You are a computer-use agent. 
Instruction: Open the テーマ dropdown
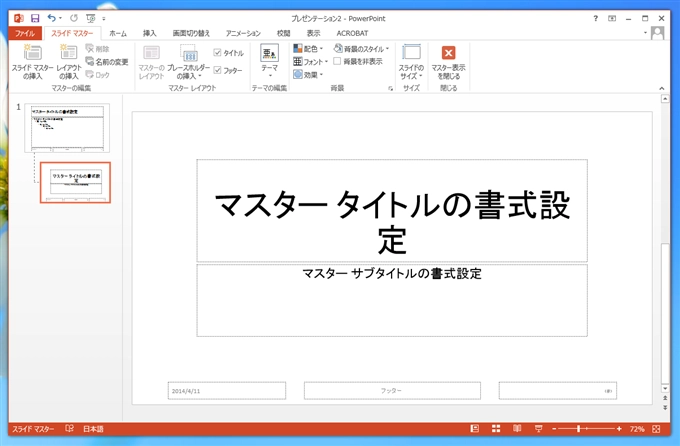pyautogui.click(x=270, y=62)
